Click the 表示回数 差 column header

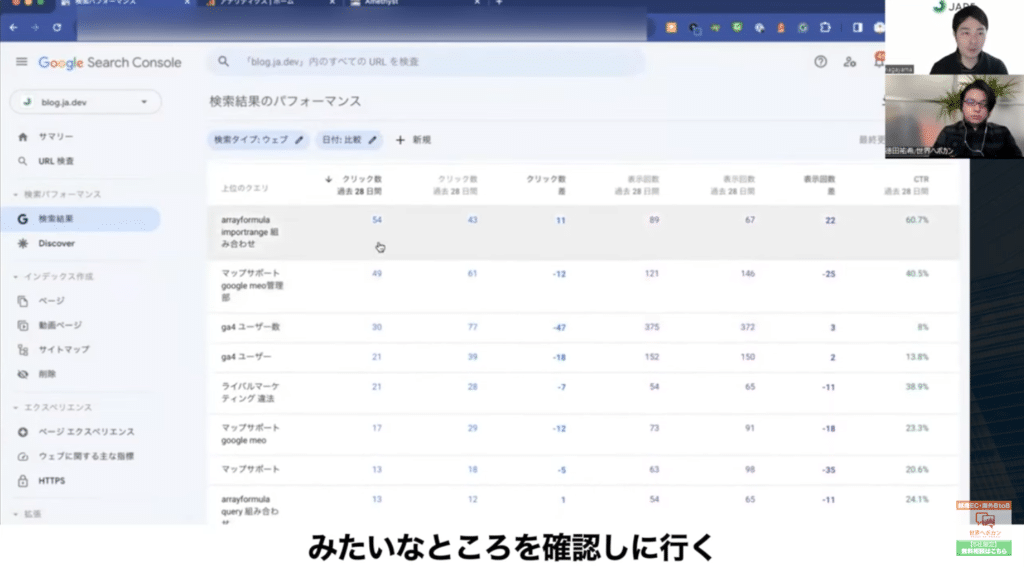pyautogui.click(x=819, y=185)
